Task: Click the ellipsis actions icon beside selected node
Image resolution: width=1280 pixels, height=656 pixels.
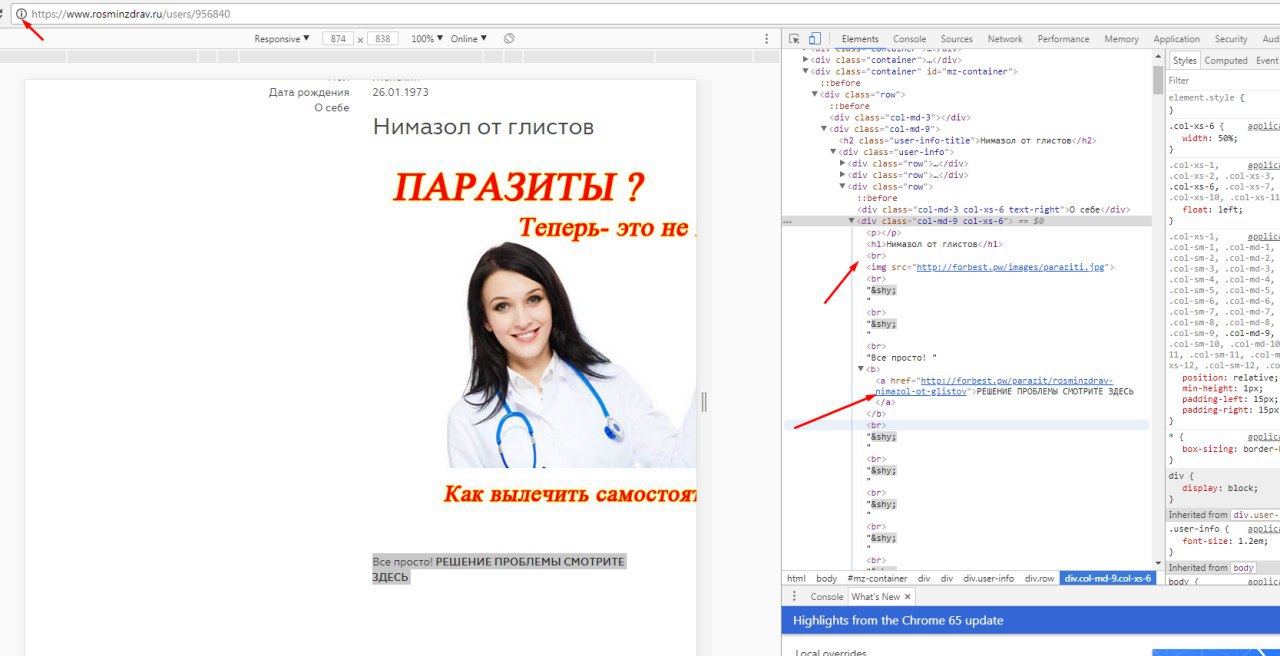Action: [787, 221]
